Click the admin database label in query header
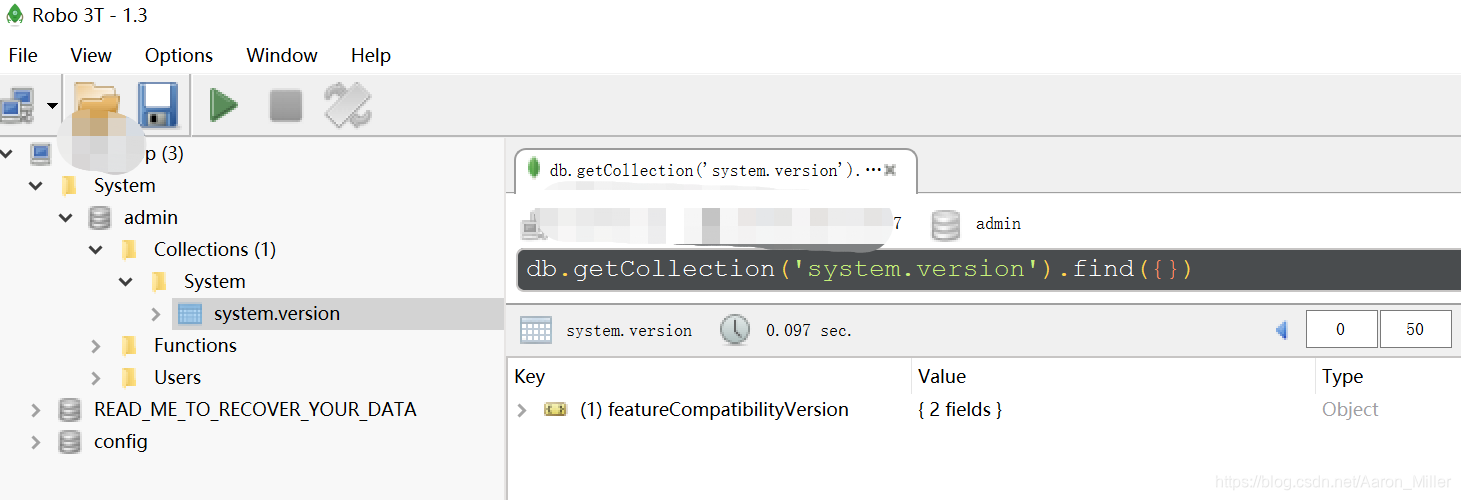This screenshot has width=1461, height=500. point(998,224)
